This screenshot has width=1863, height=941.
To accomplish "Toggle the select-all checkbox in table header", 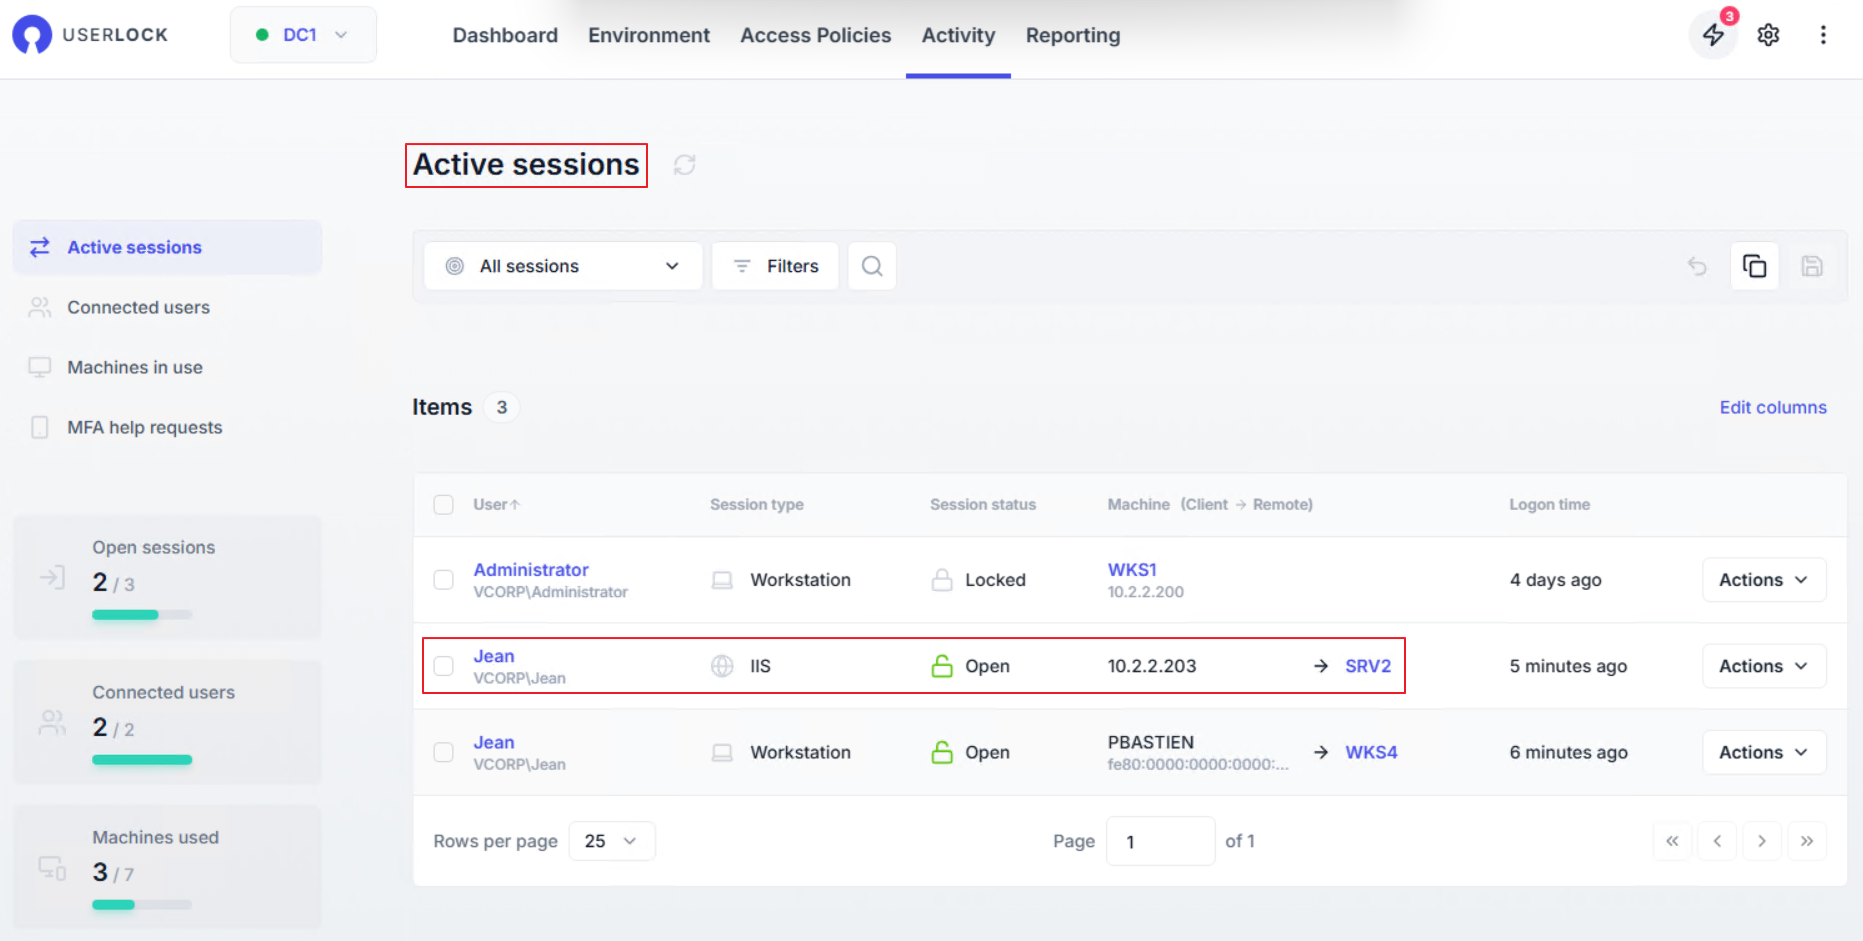I will click(x=443, y=505).
